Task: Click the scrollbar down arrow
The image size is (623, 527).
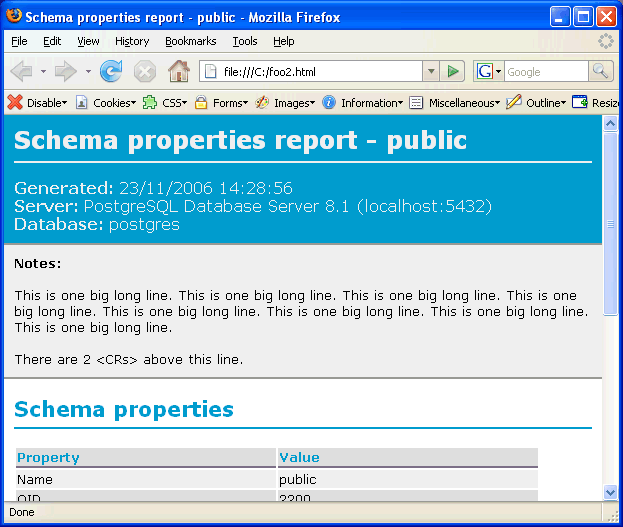Action: pyautogui.click(x=611, y=492)
